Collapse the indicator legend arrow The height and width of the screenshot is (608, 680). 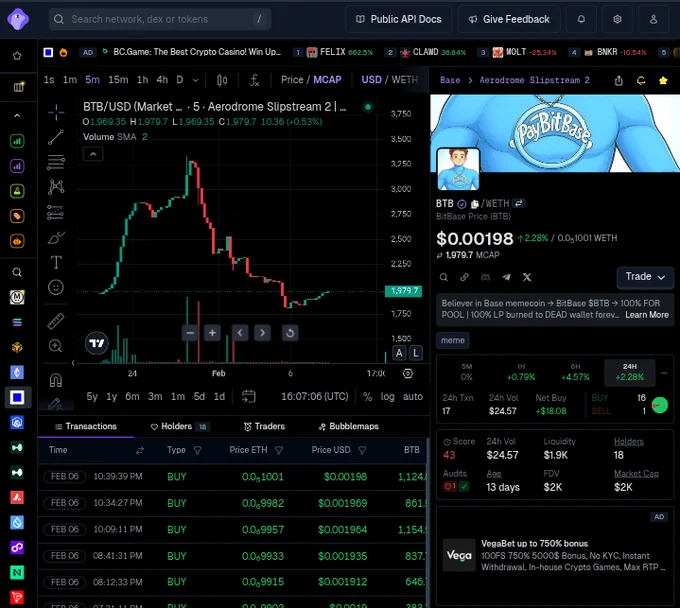(93, 154)
